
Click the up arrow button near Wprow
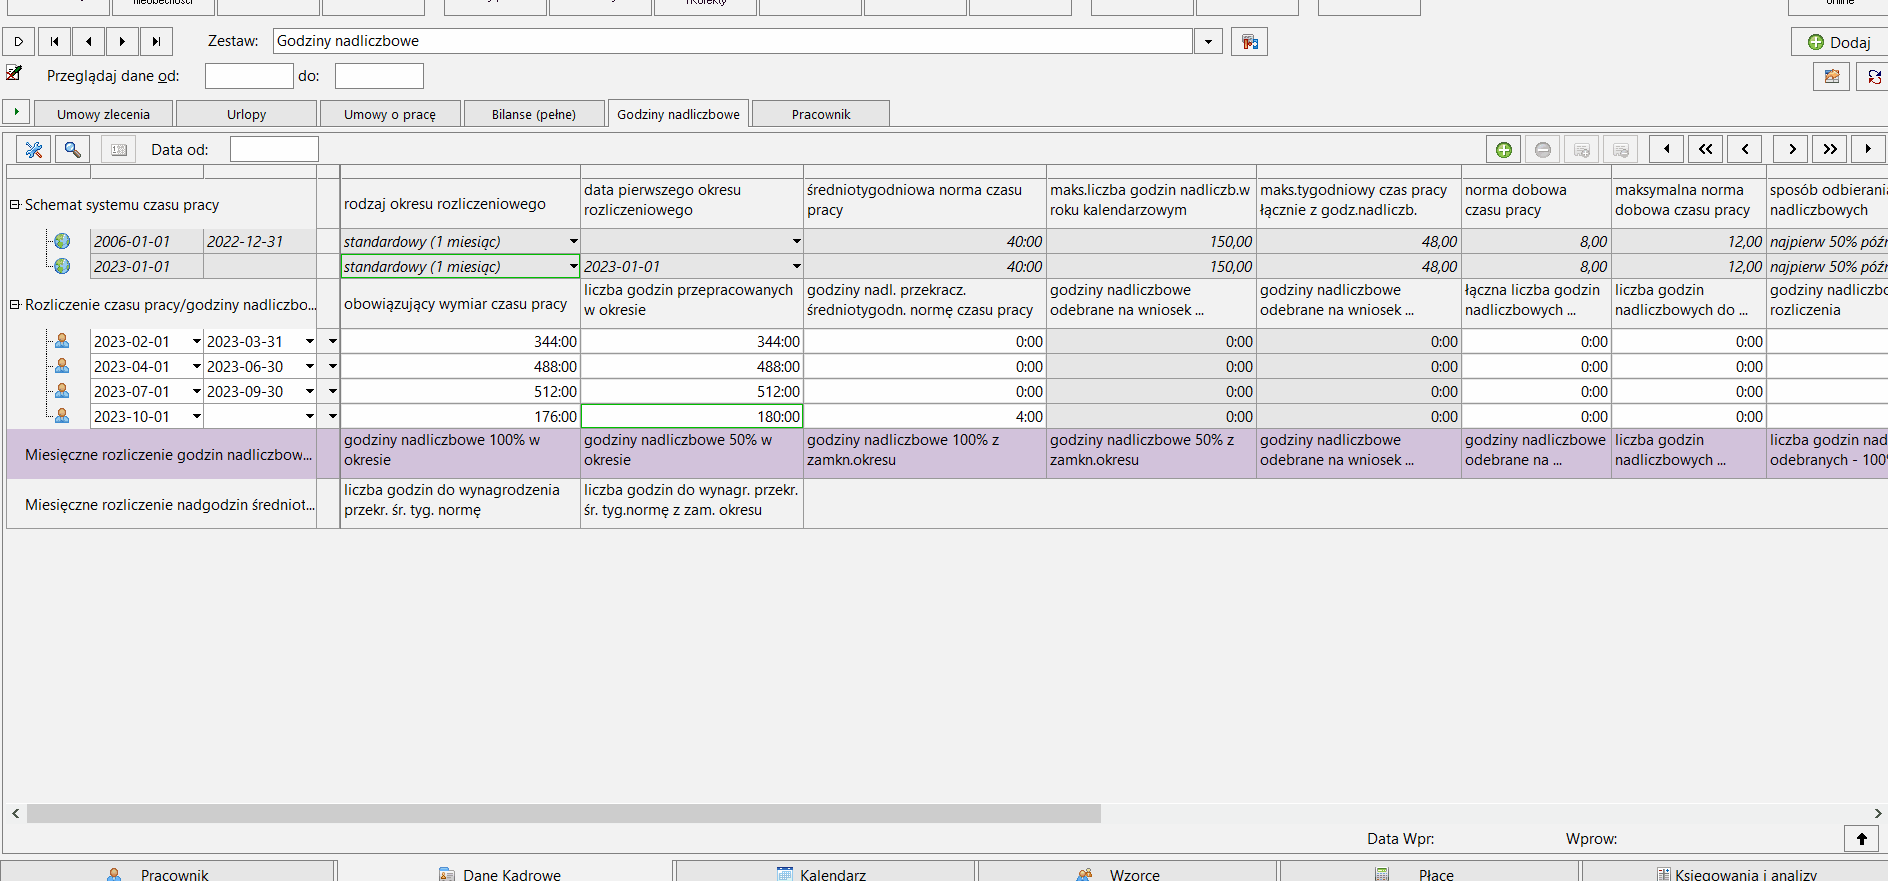click(1861, 838)
